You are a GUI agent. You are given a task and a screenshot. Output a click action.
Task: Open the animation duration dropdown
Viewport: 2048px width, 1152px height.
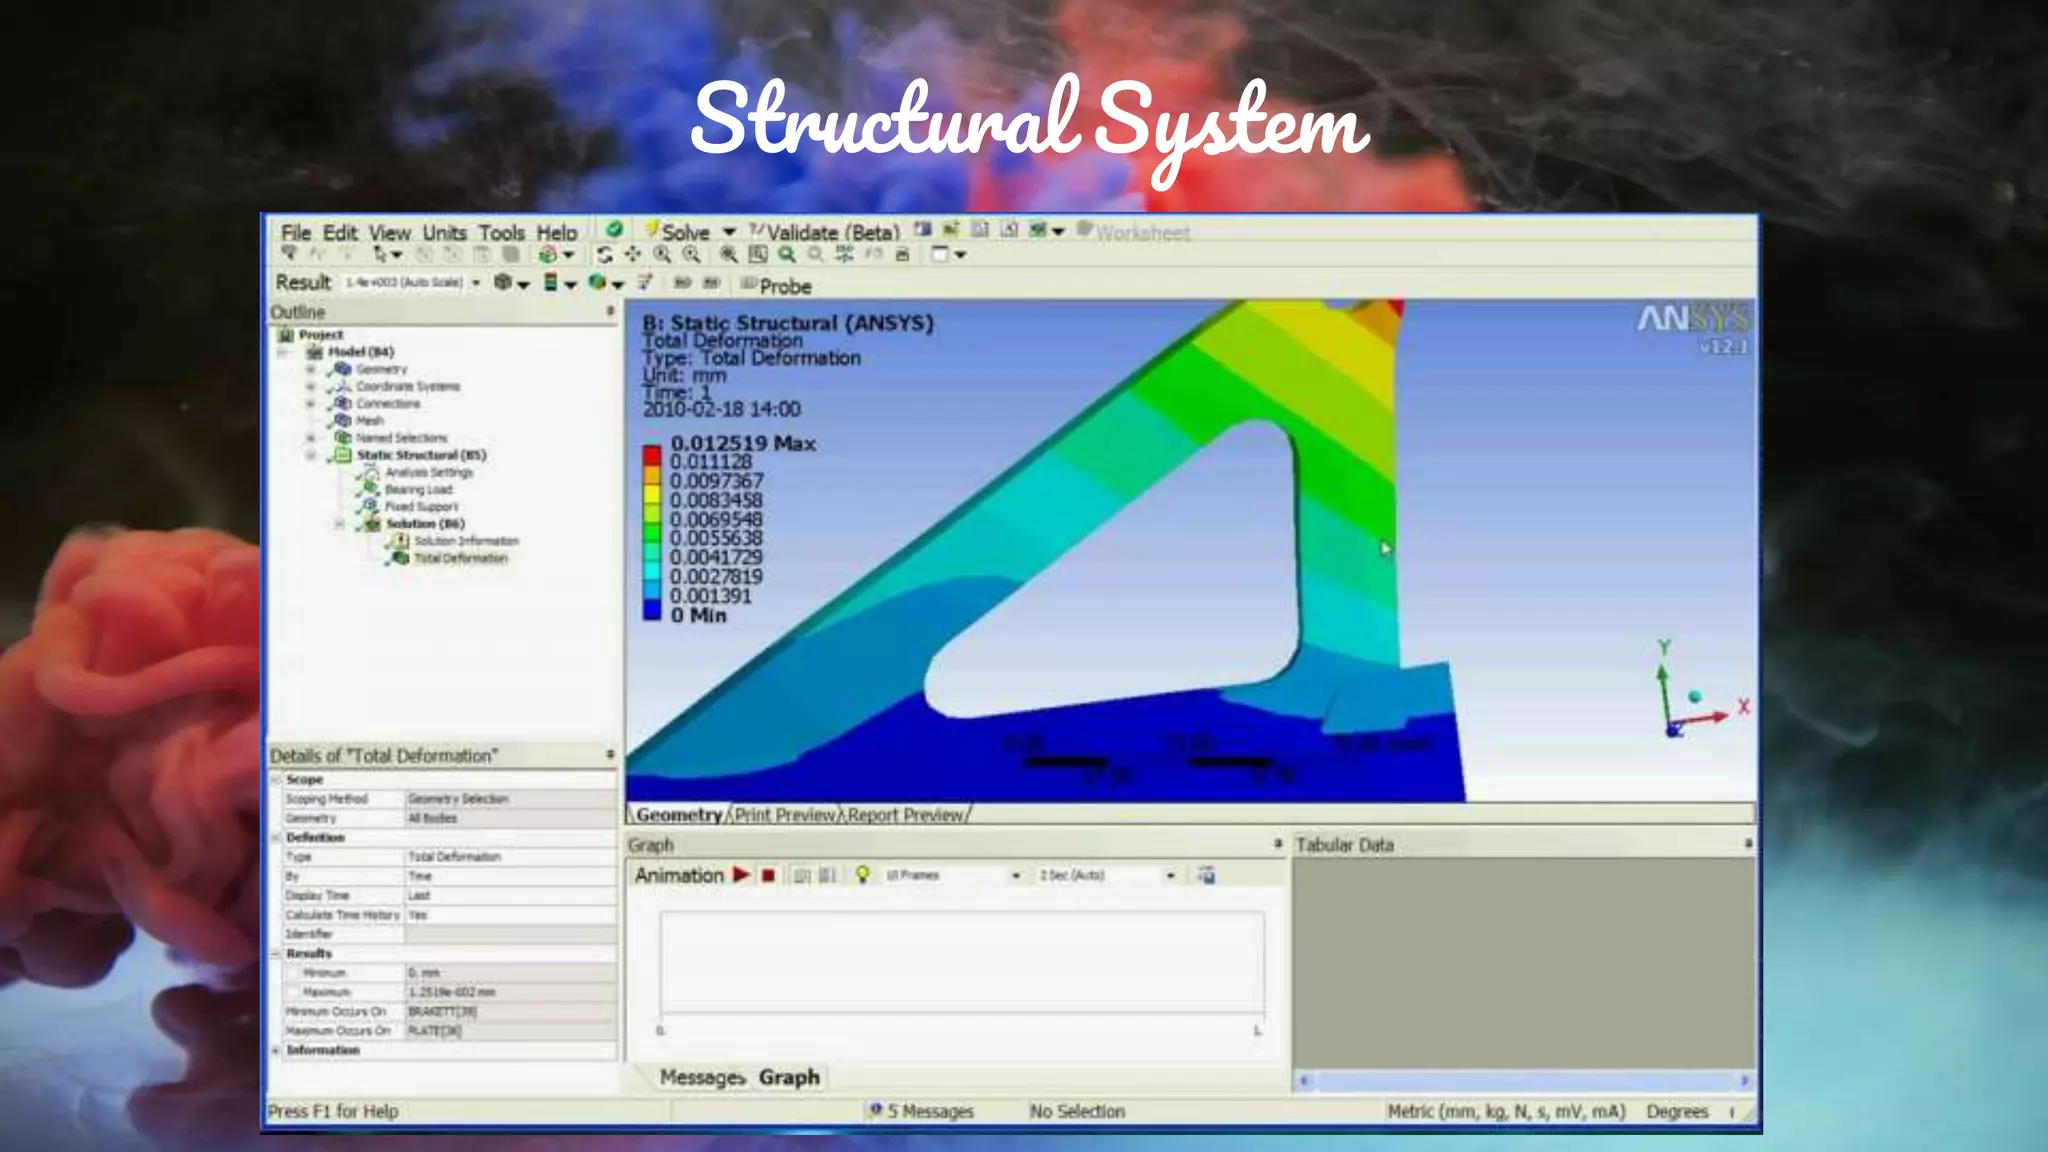[x=1170, y=876]
